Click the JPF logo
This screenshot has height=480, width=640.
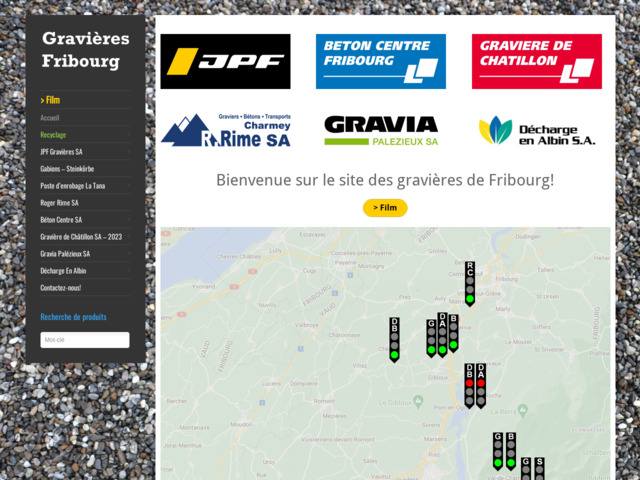(225, 62)
